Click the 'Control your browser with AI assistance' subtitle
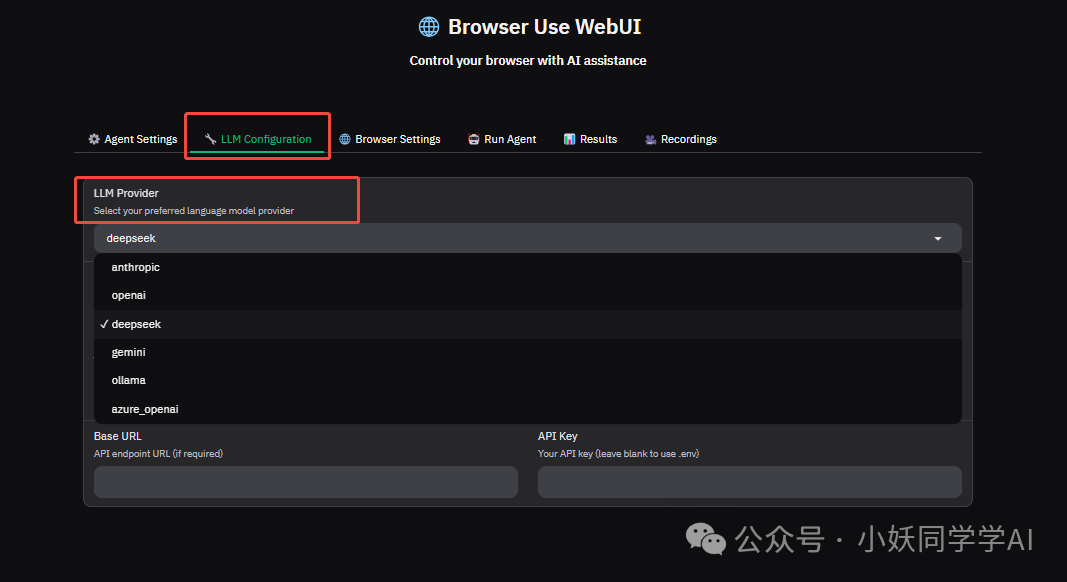Image resolution: width=1067 pixels, height=582 pixels. [x=528, y=61]
